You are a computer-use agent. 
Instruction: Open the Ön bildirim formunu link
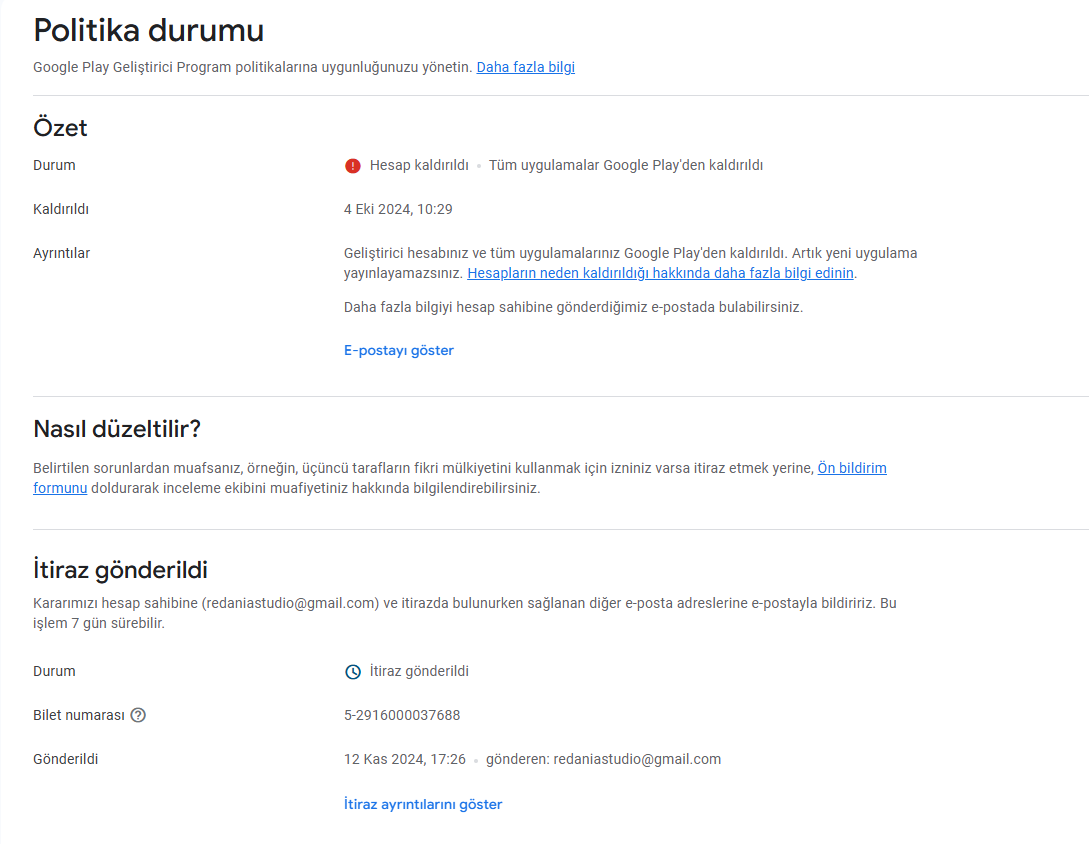click(x=851, y=468)
